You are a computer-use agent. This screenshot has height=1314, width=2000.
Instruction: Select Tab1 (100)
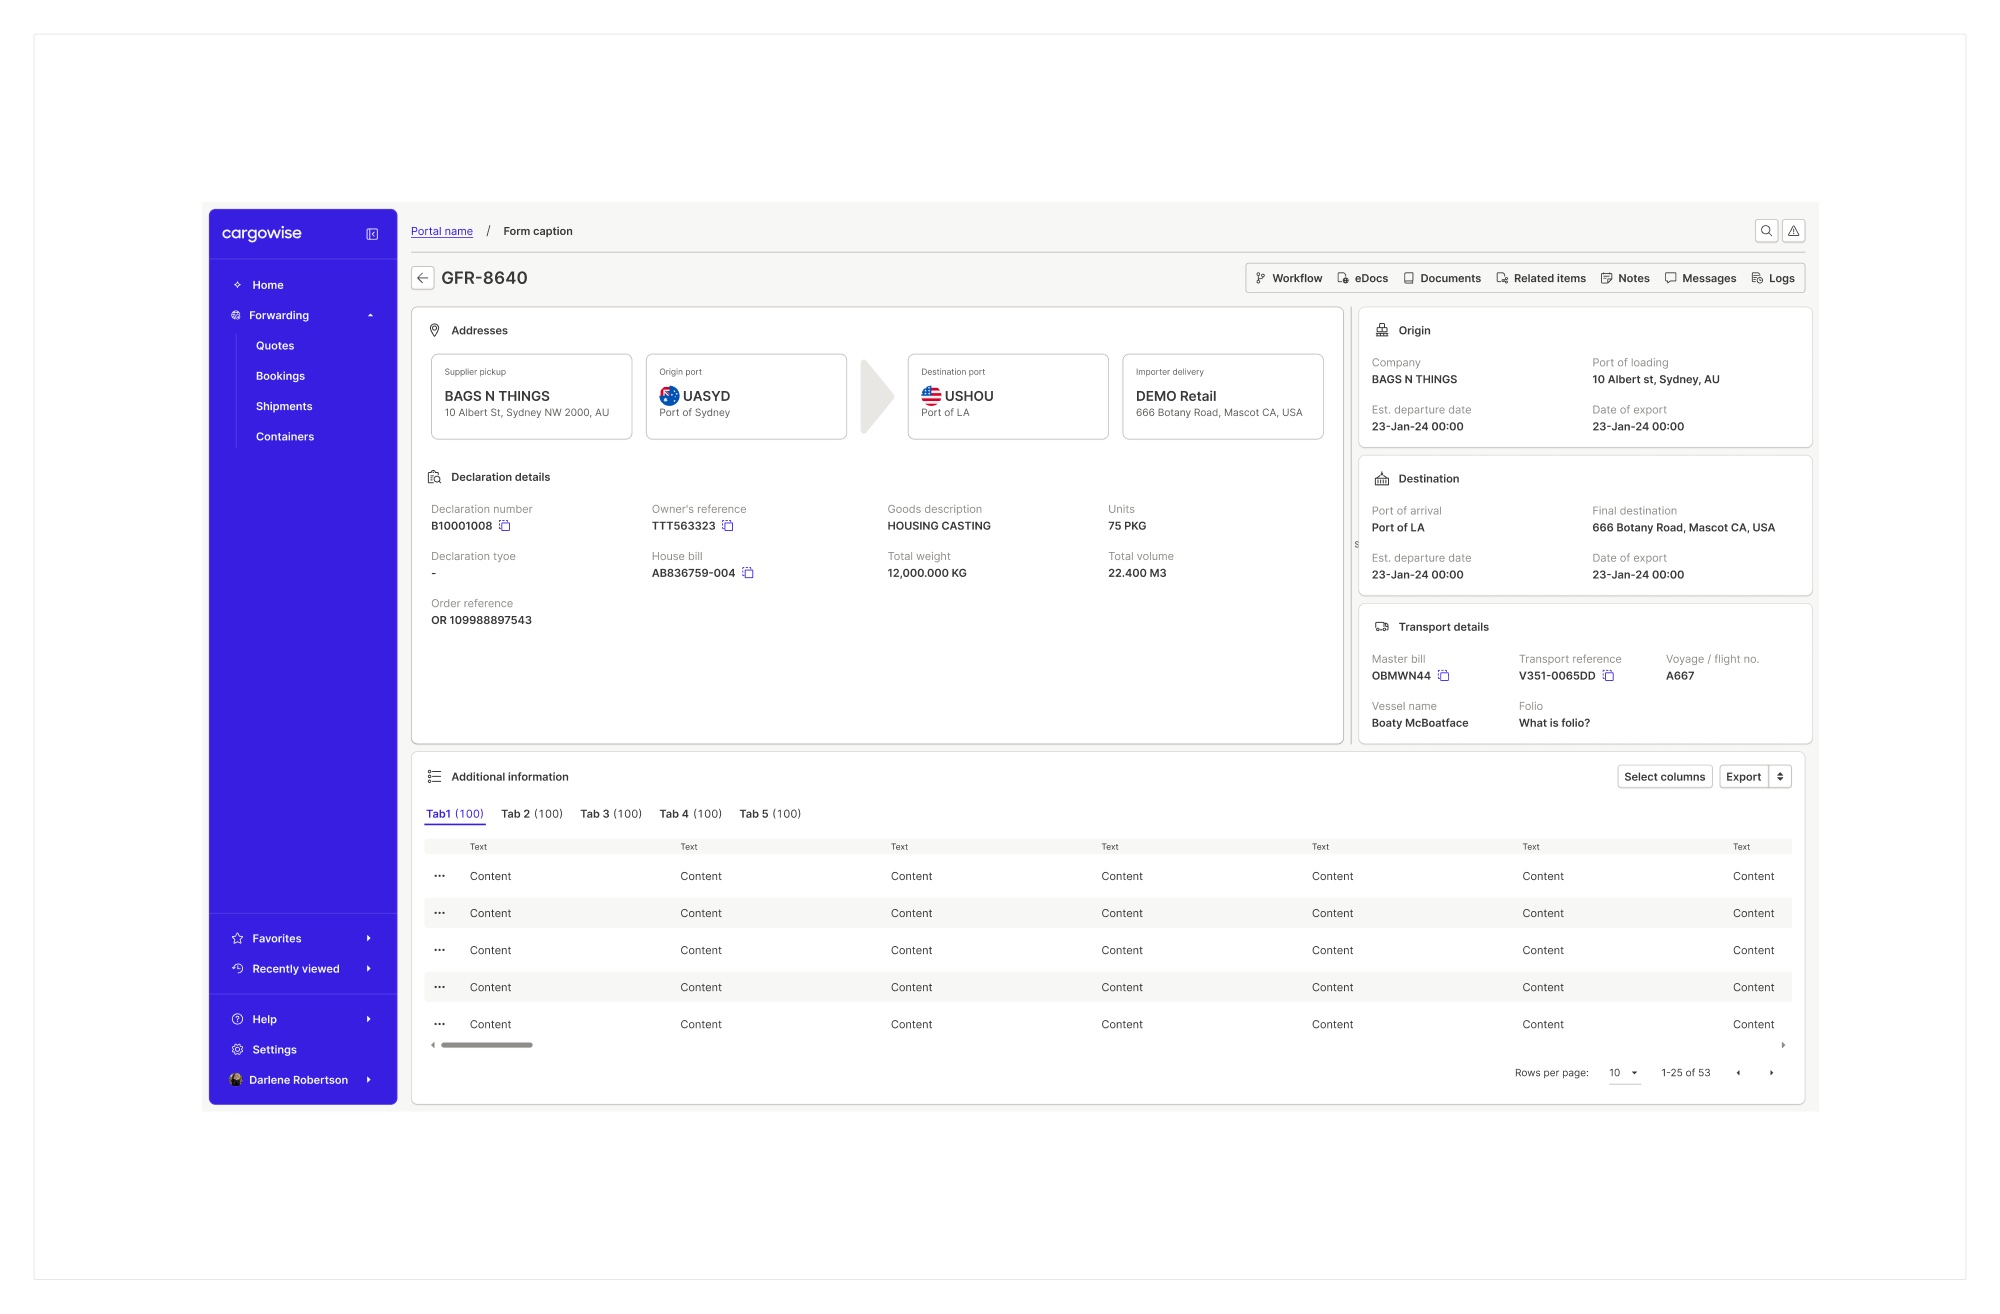click(455, 814)
